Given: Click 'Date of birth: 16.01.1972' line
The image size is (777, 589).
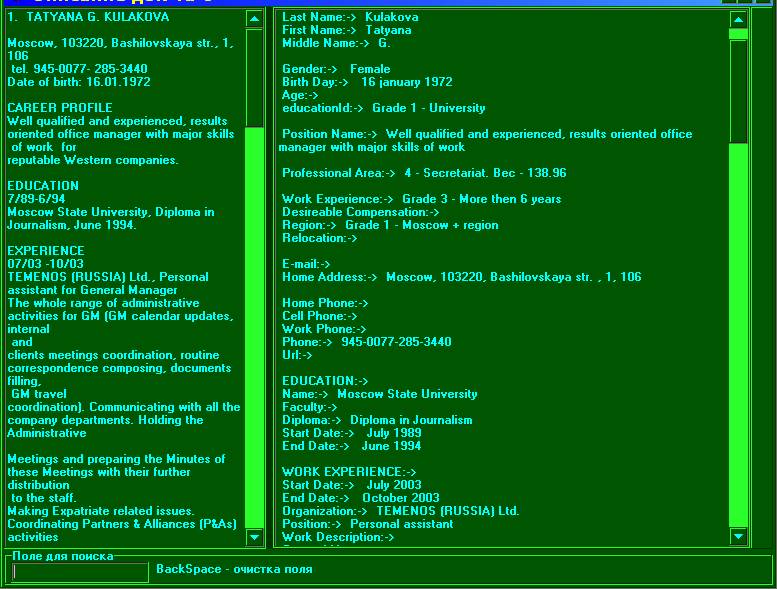Looking at the screenshot, I should click(x=79, y=82).
